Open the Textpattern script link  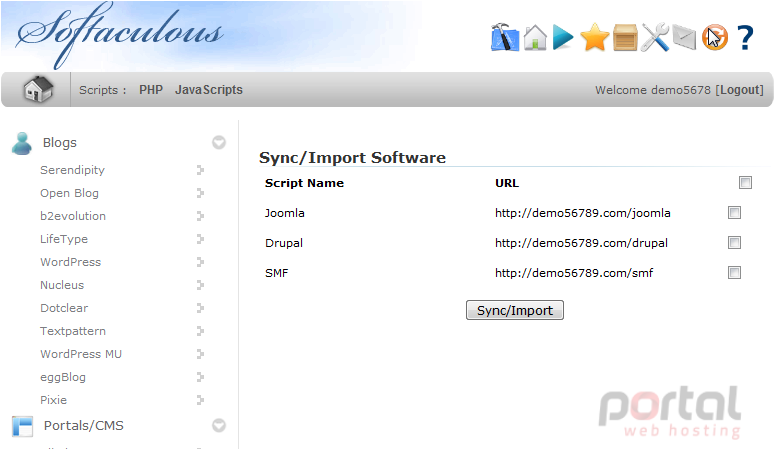tap(73, 331)
